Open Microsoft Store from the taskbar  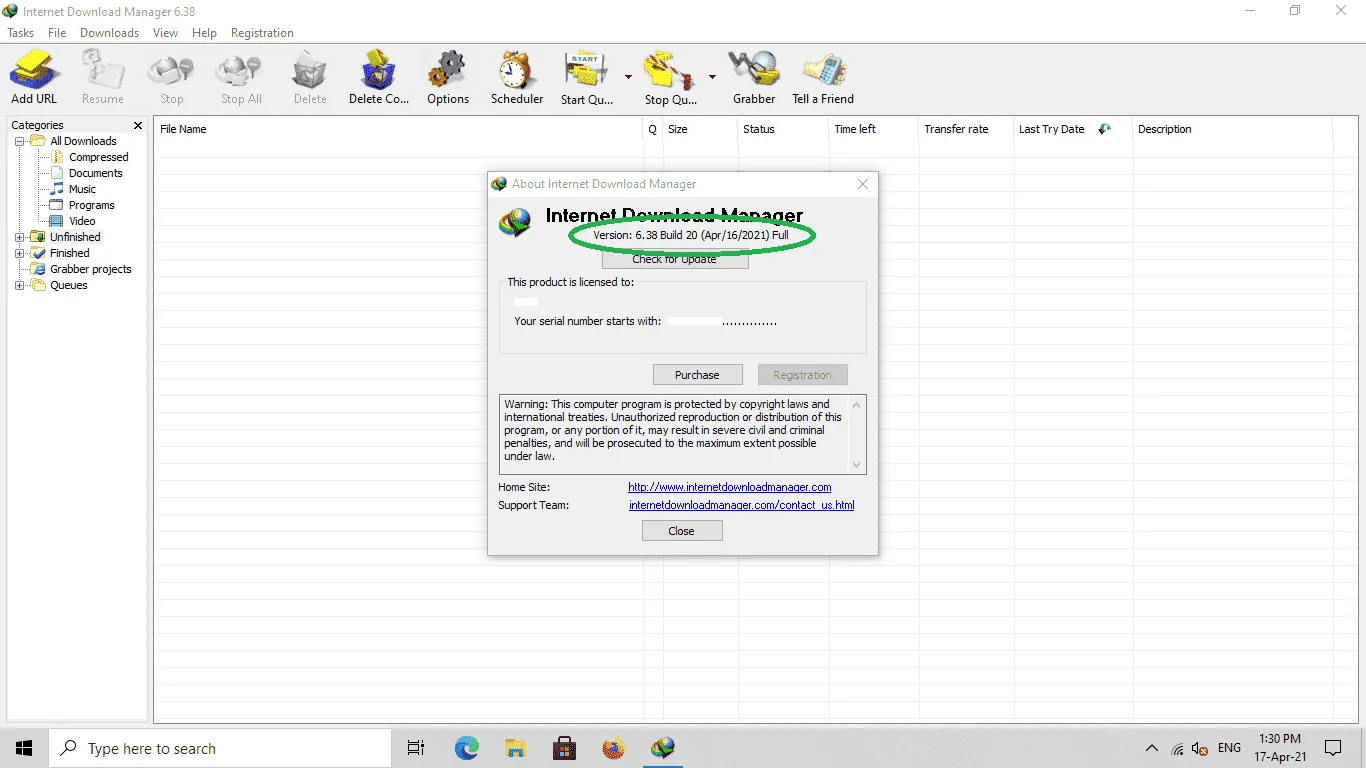pyautogui.click(x=564, y=748)
